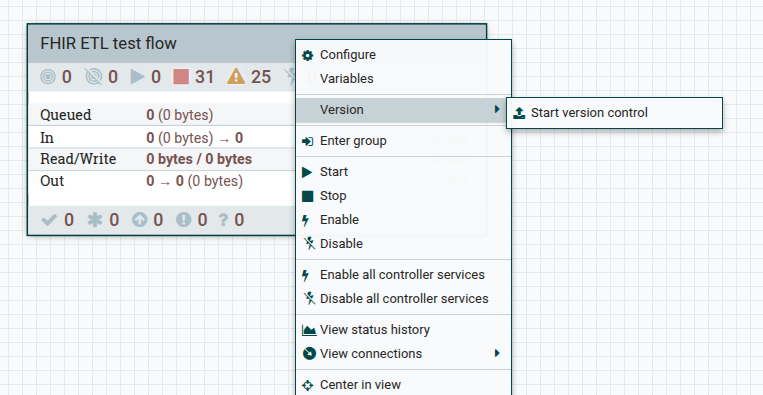Click the Out row label
Image resolution: width=763 pixels, height=395 pixels.
(52, 181)
